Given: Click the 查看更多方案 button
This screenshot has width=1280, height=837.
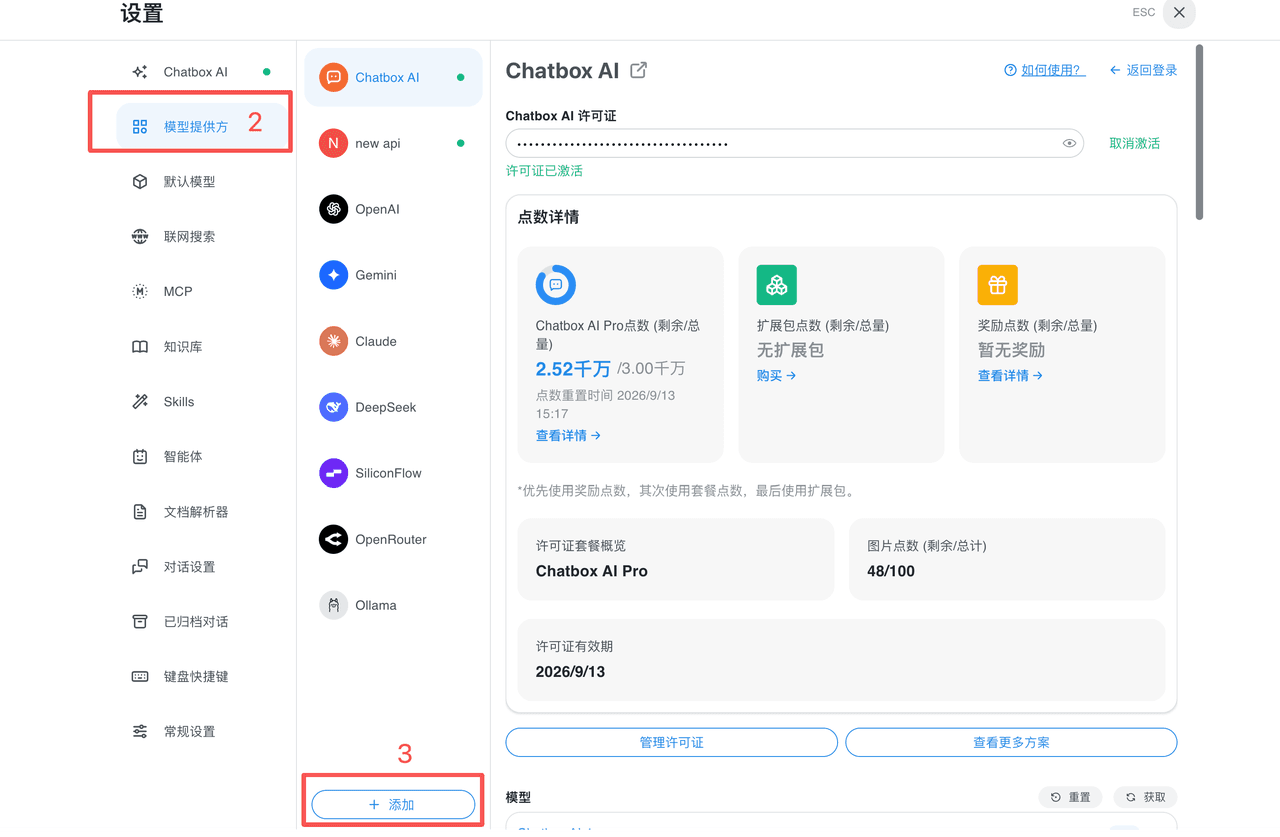Looking at the screenshot, I should pos(1011,743).
